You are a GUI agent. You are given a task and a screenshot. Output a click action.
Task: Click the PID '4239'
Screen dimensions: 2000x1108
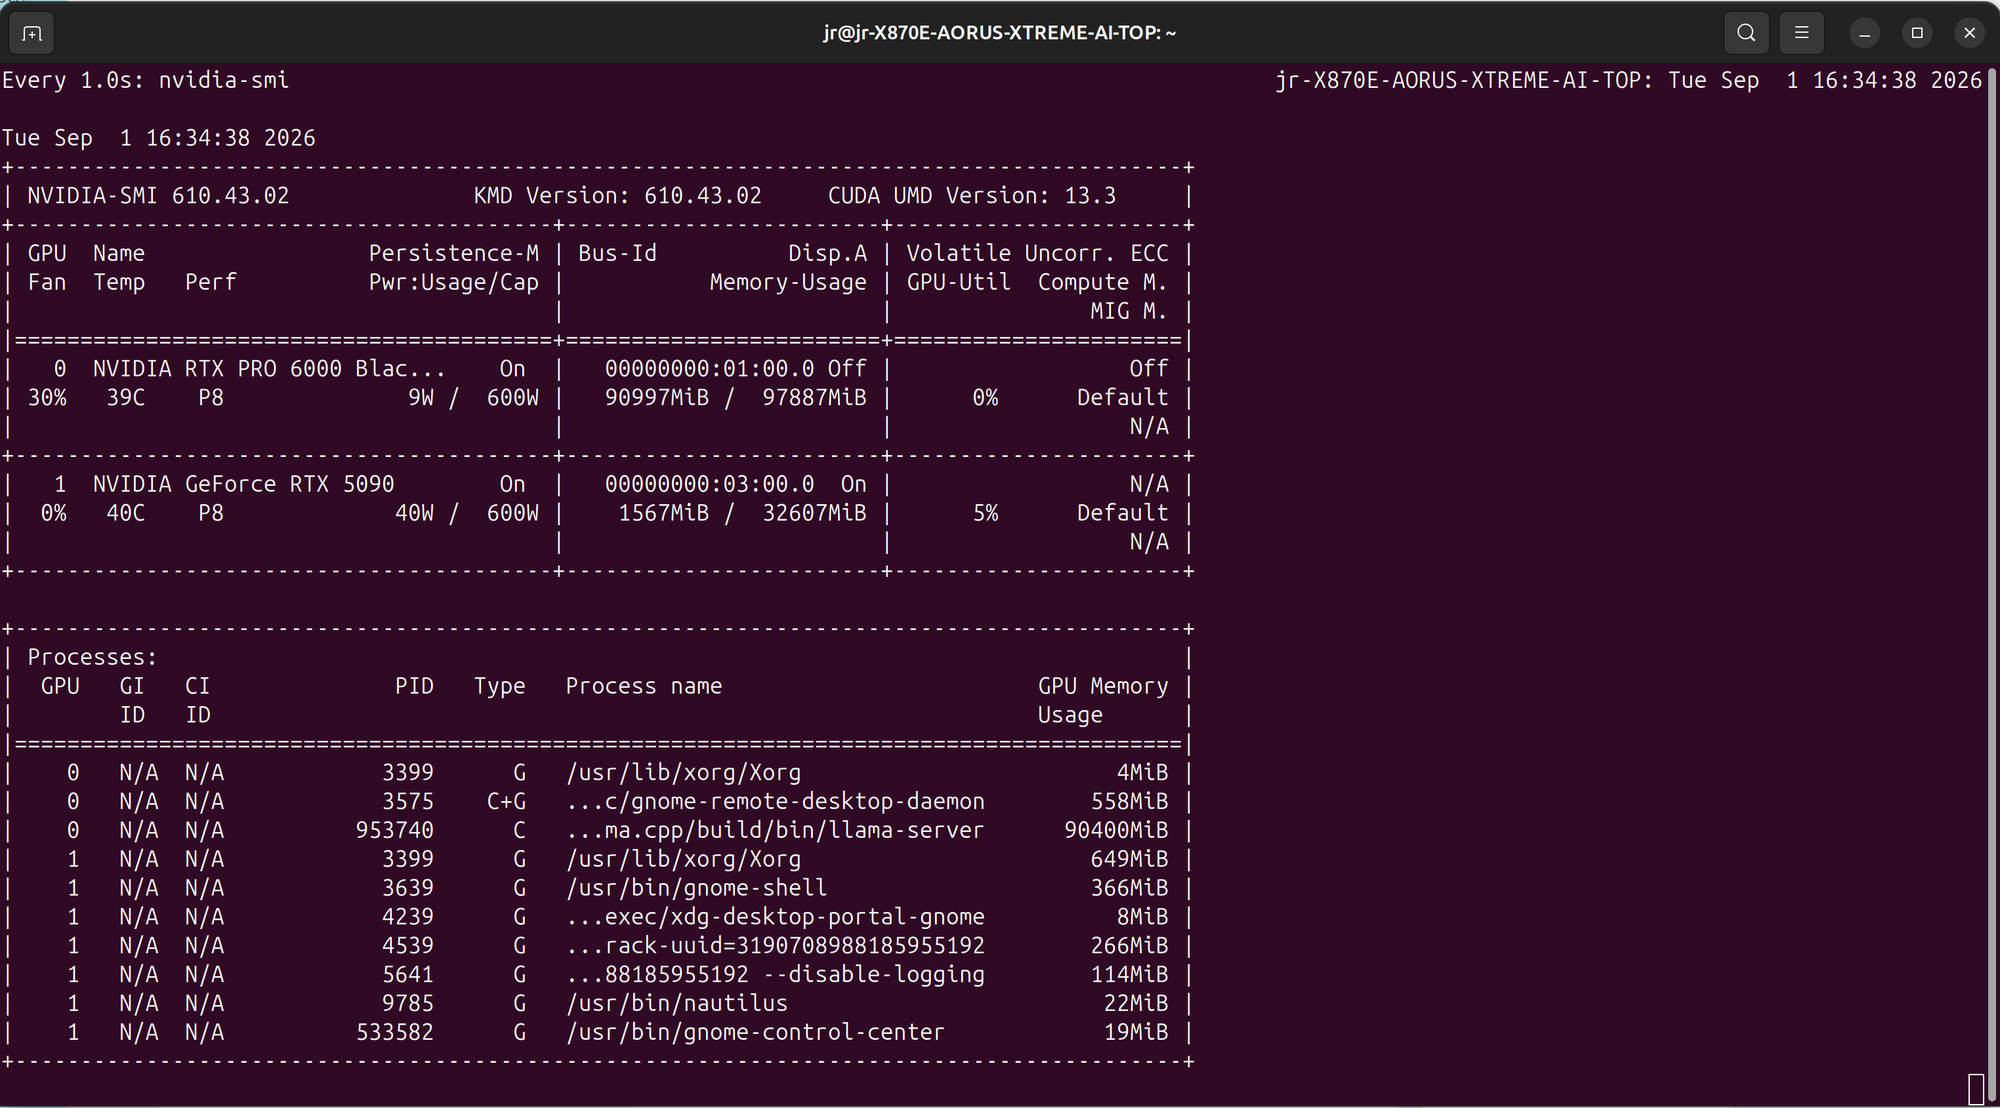point(408,918)
